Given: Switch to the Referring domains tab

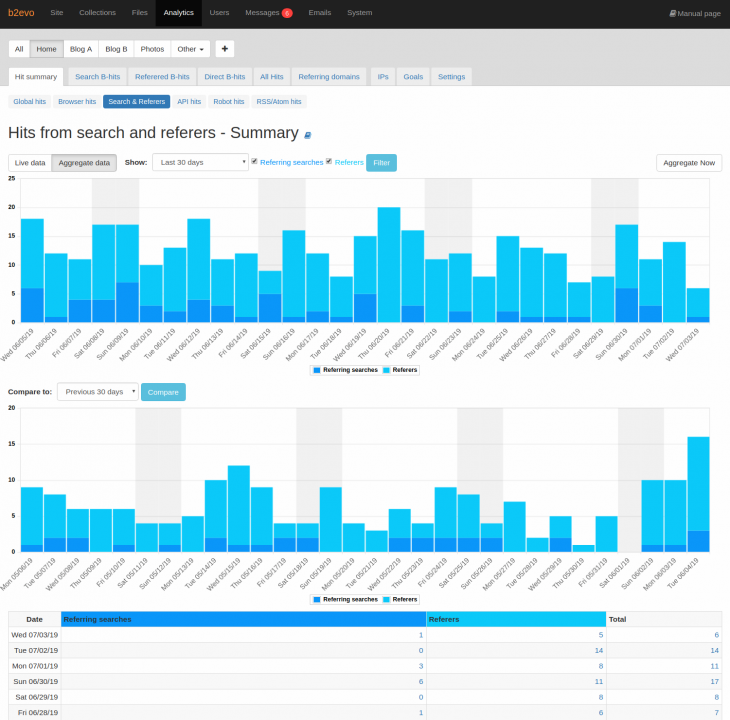Looking at the screenshot, I should (329, 77).
